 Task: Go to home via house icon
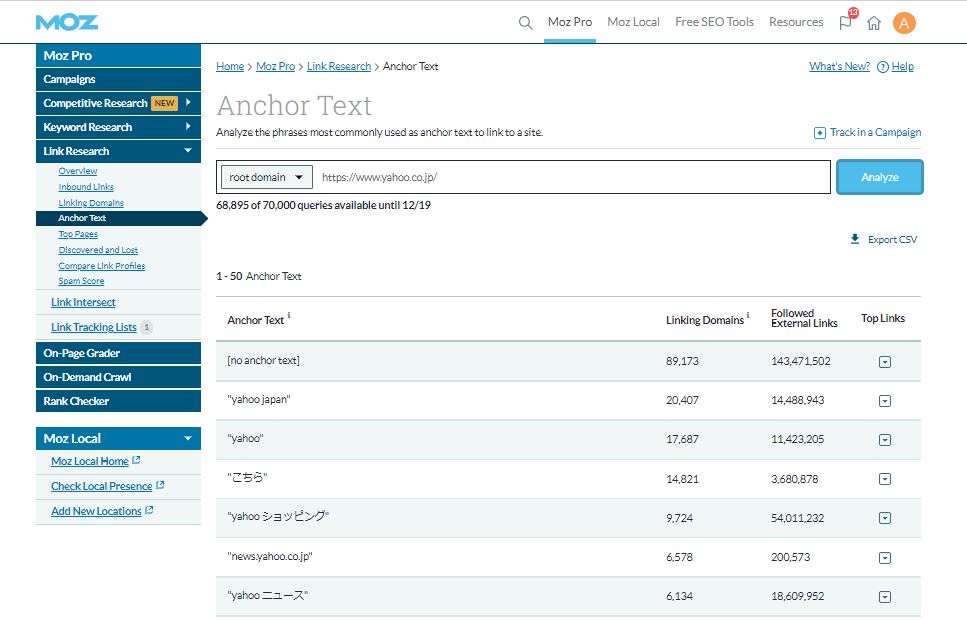874,23
